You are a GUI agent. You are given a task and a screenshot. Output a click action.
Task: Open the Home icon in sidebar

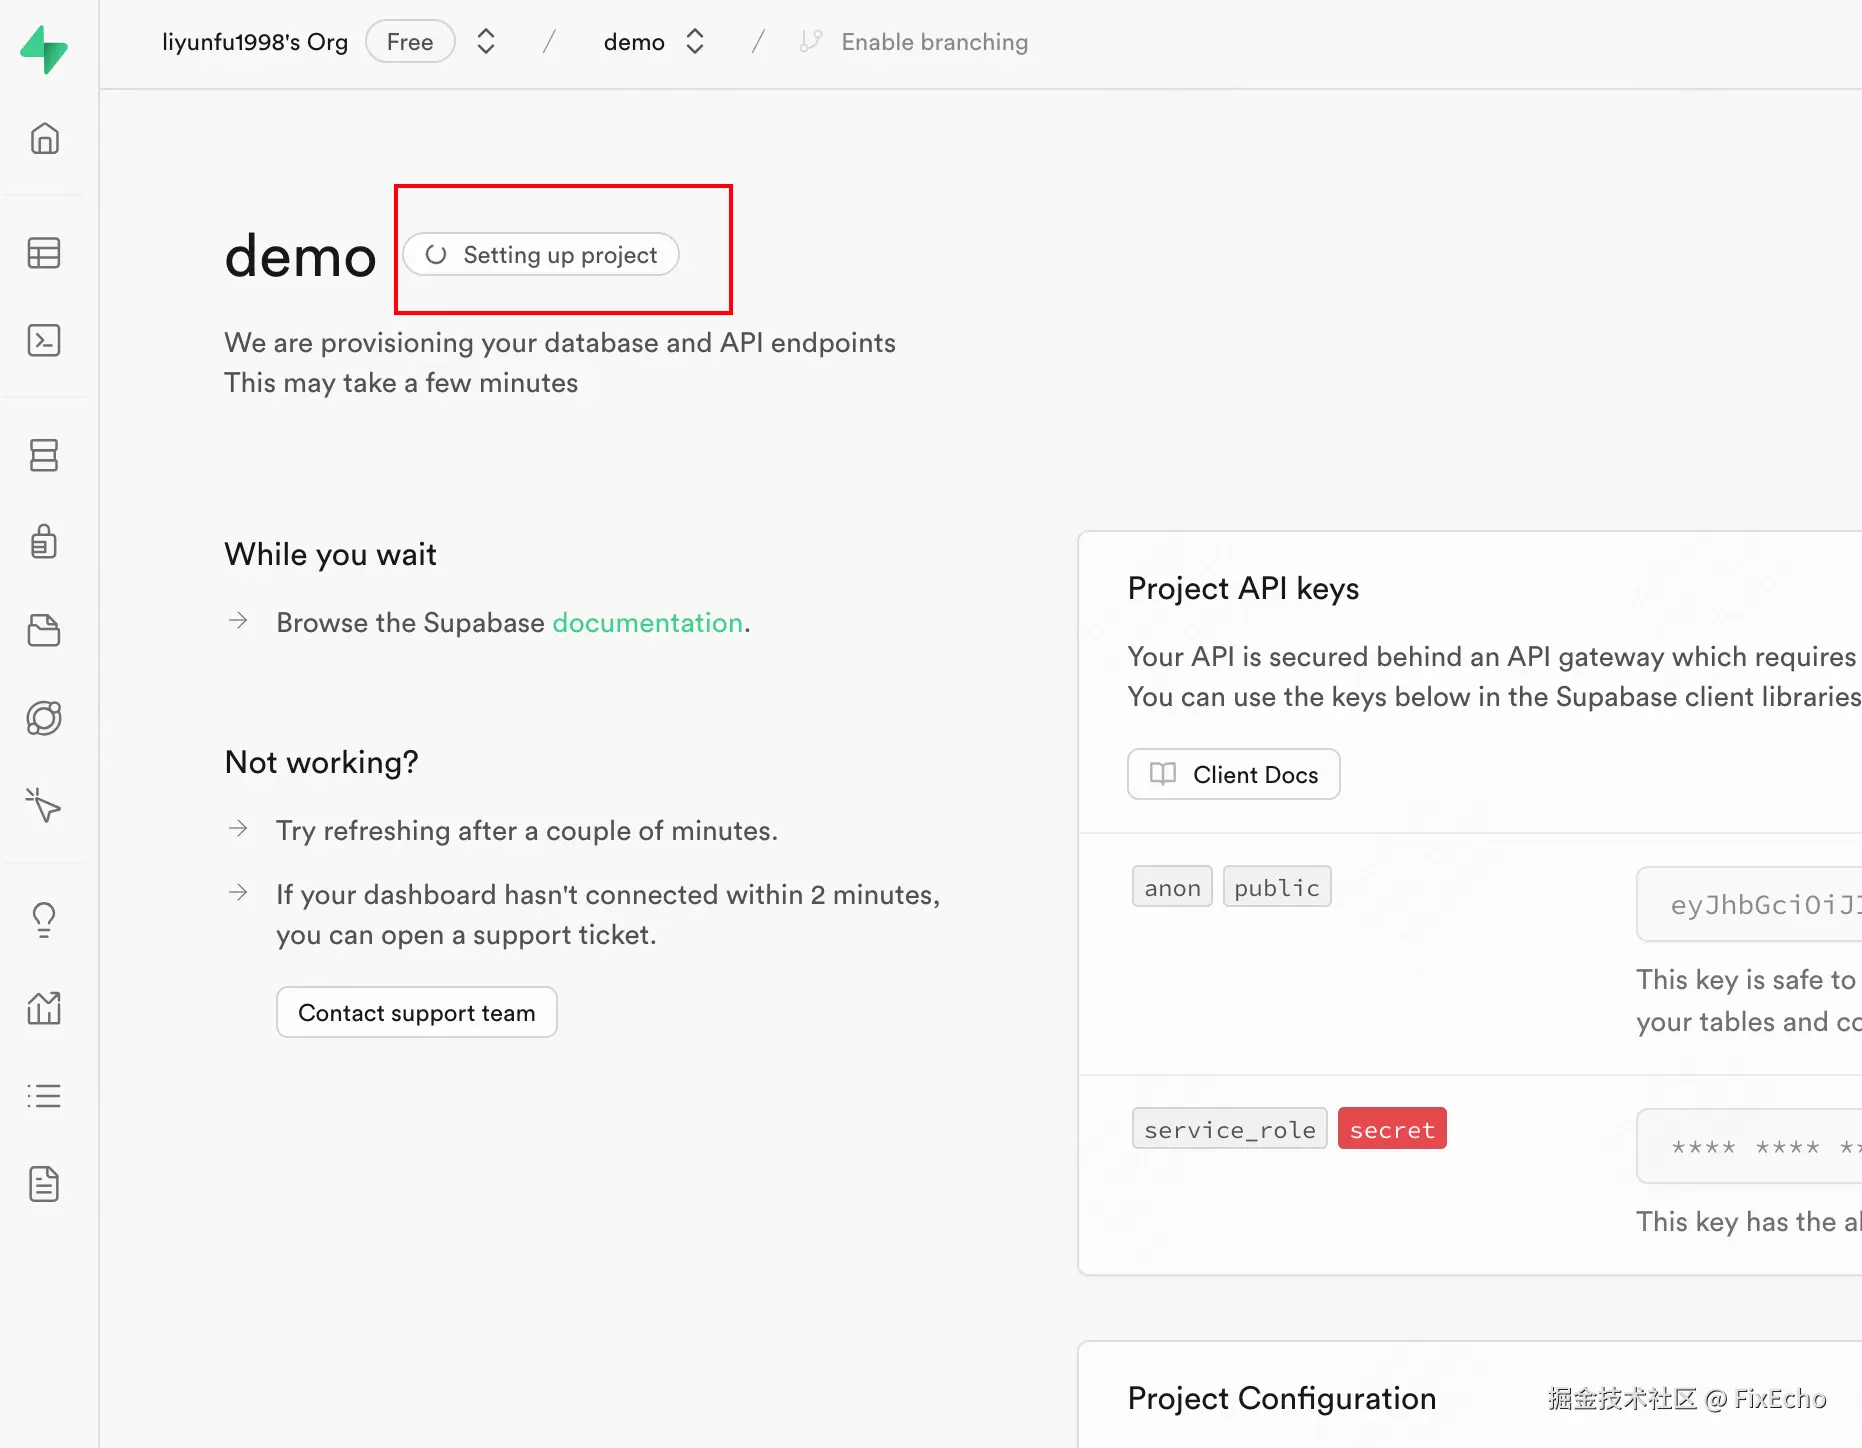tap(44, 138)
